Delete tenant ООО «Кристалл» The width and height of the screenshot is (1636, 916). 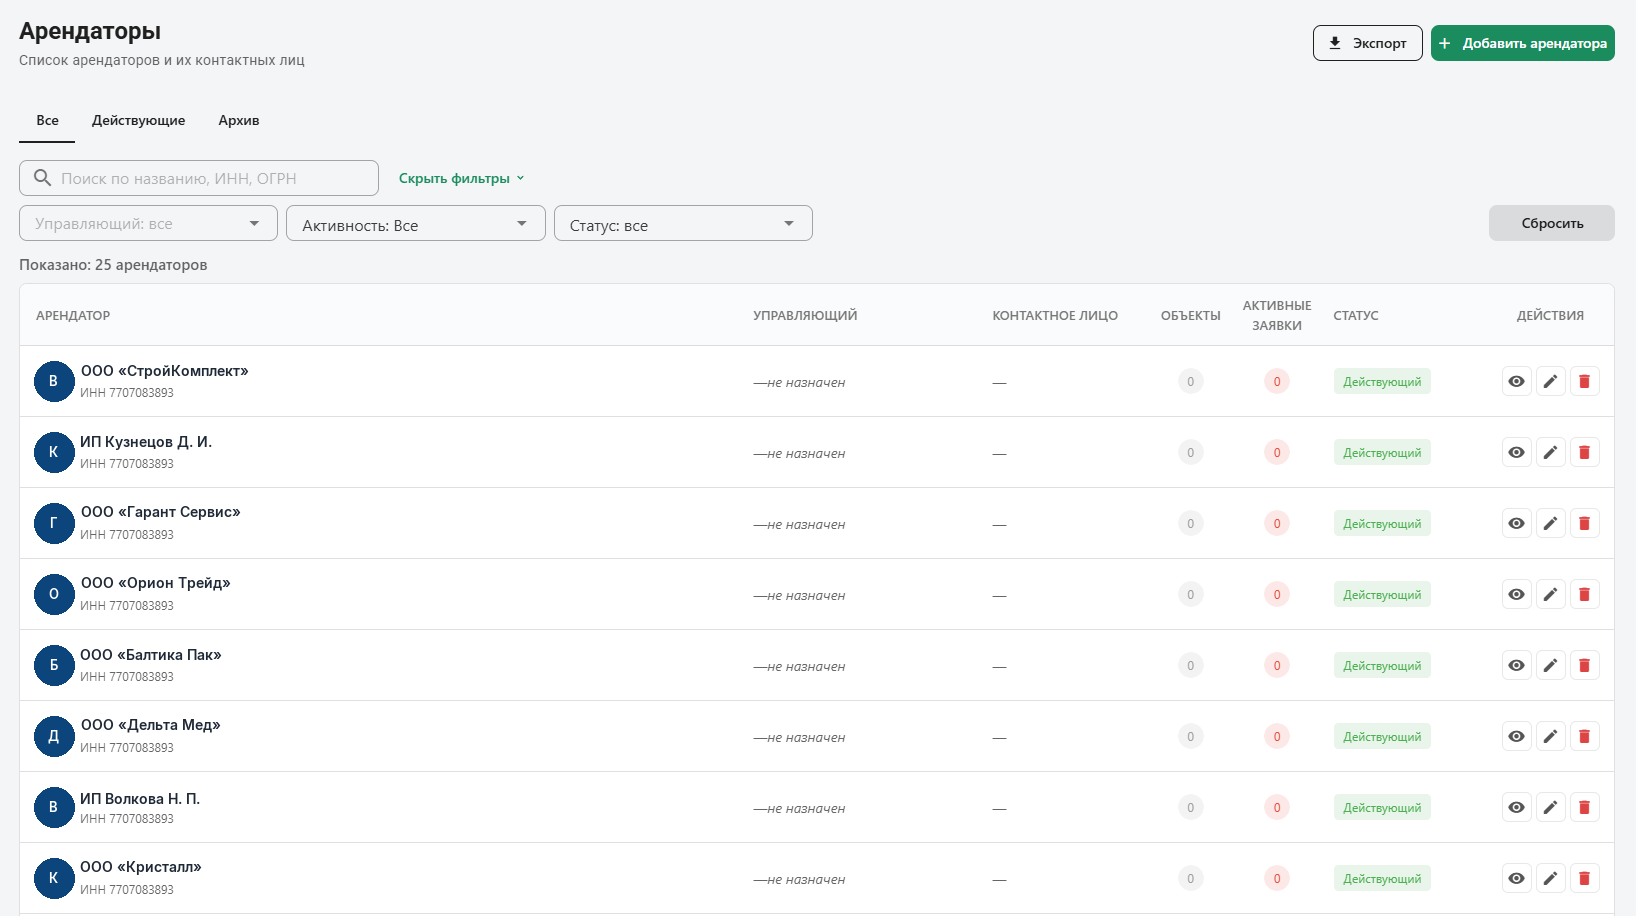coord(1584,878)
